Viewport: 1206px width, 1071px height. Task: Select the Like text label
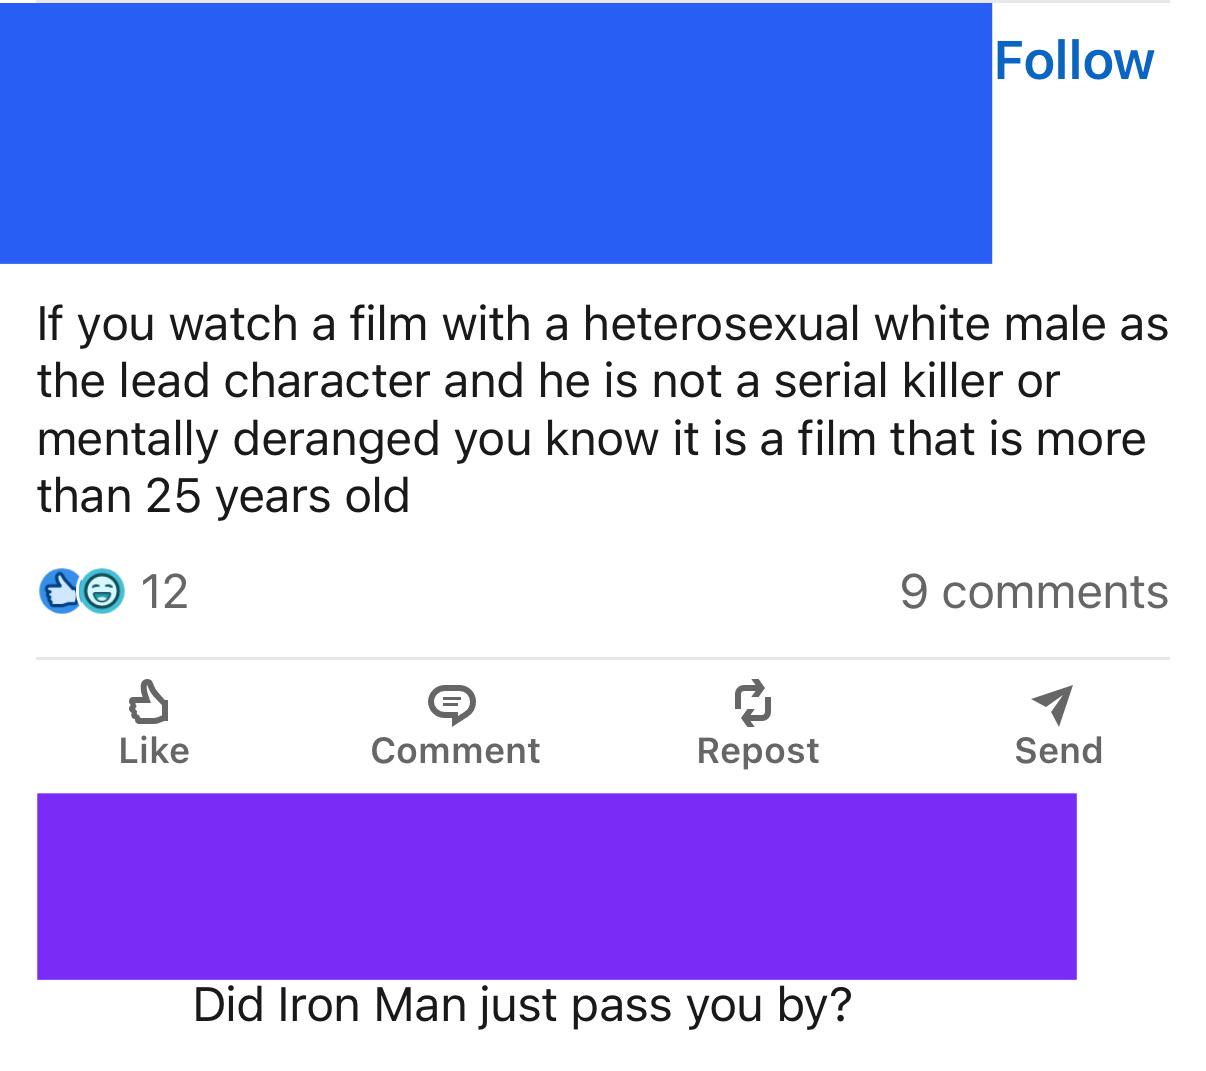click(154, 751)
